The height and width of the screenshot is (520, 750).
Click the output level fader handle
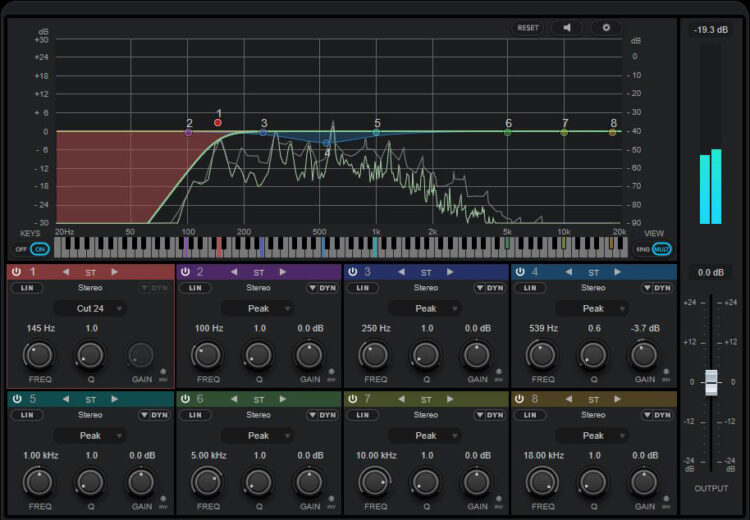coord(711,382)
